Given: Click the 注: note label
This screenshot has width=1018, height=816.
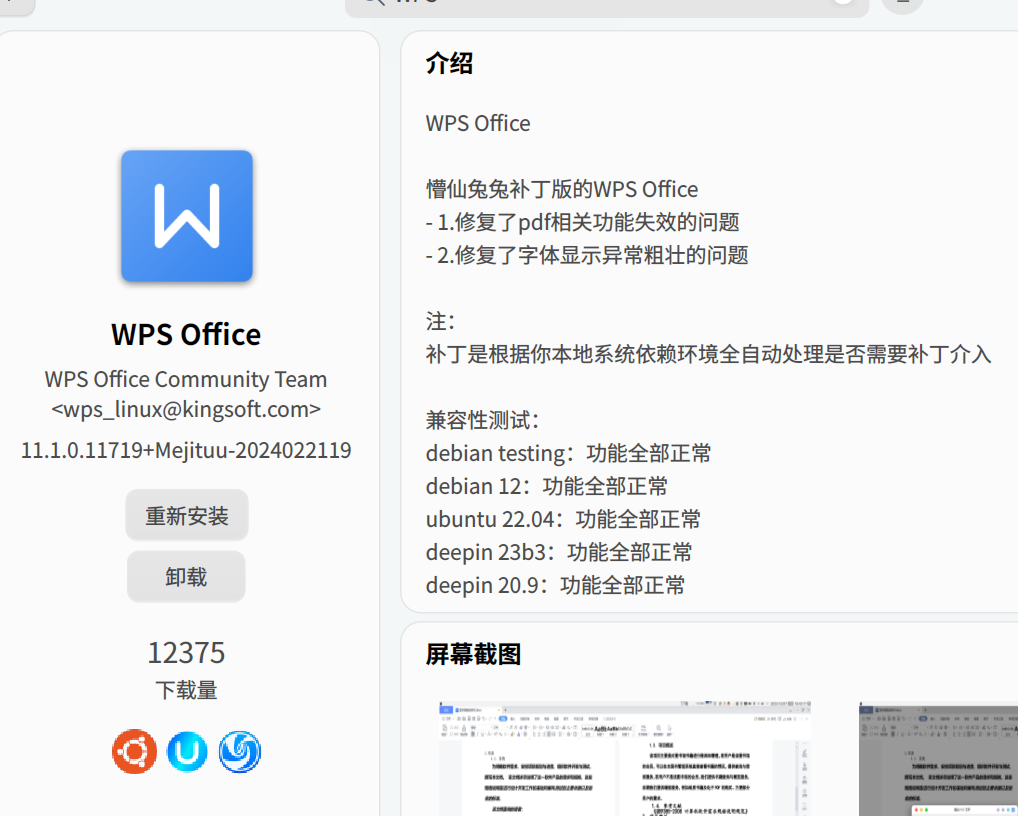Looking at the screenshot, I should [441, 321].
